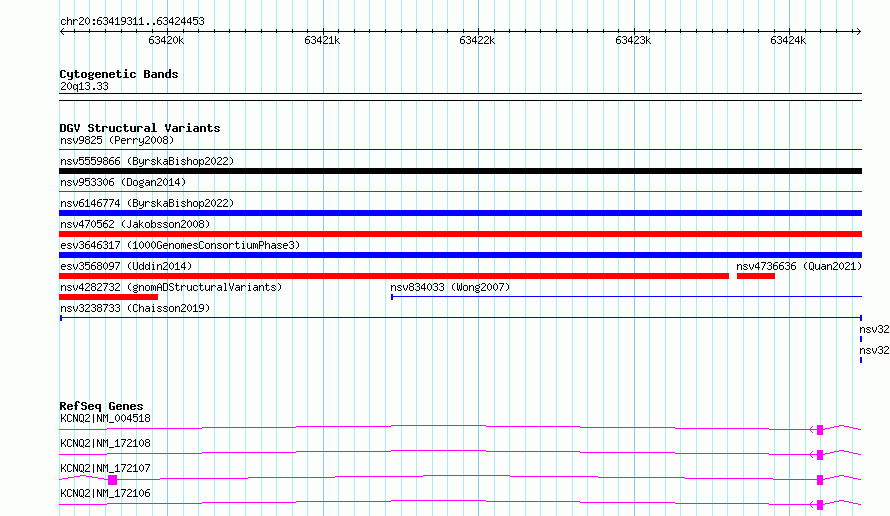Click the magenta exon of KCNQ2|NM_172108
Image resolution: width=890 pixels, height=516 pixels.
820,455
